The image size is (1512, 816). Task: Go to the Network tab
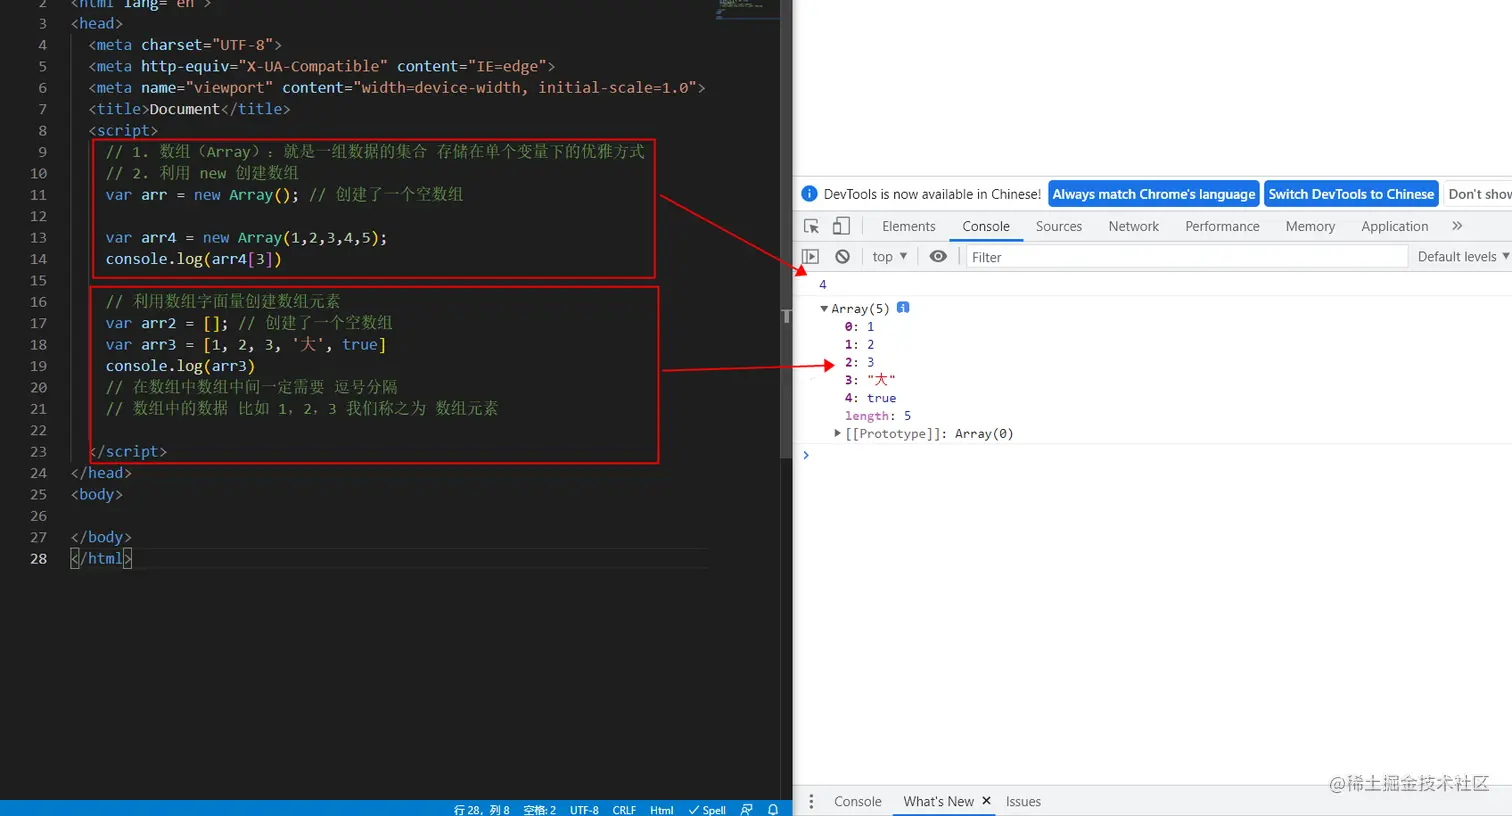click(1134, 226)
